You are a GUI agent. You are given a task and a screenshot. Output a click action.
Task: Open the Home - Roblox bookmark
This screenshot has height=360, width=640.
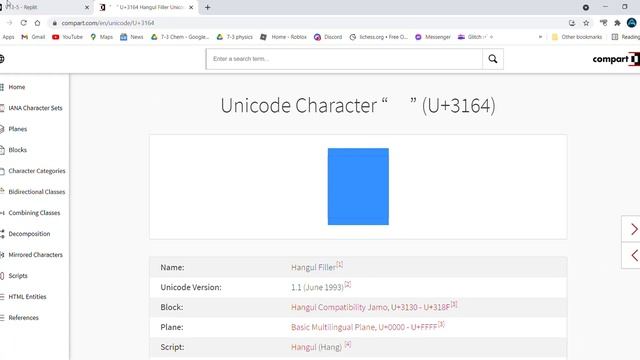click(283, 37)
